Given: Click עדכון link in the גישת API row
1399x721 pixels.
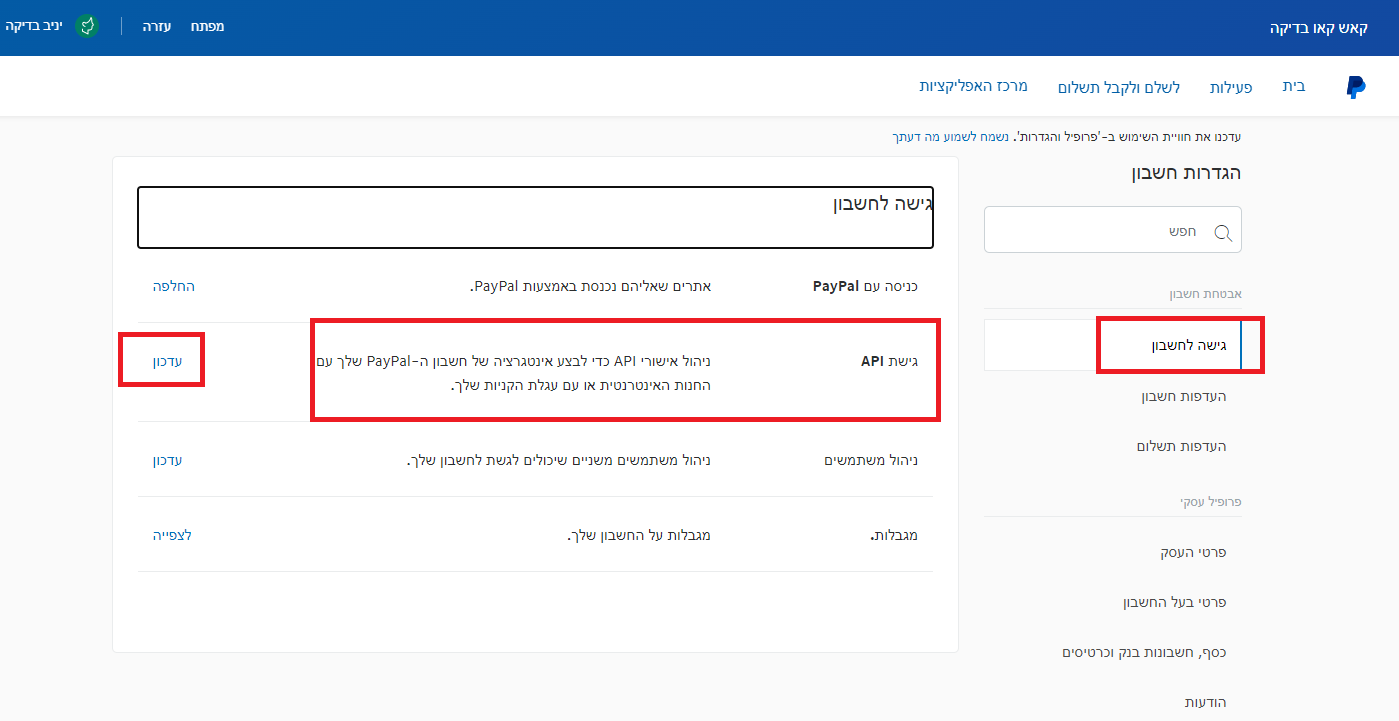Looking at the screenshot, I should [x=168, y=360].
